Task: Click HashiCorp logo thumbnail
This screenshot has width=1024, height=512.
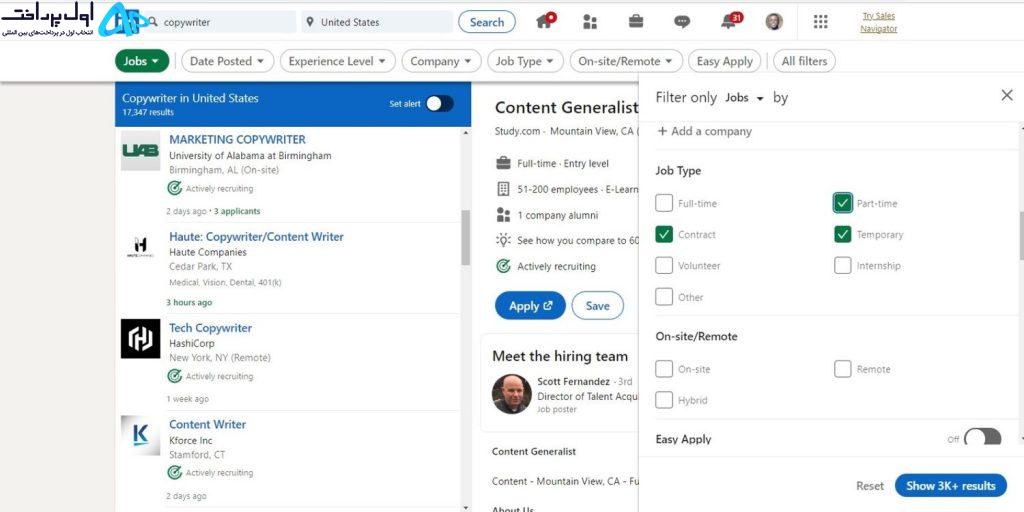Action: coord(140,338)
